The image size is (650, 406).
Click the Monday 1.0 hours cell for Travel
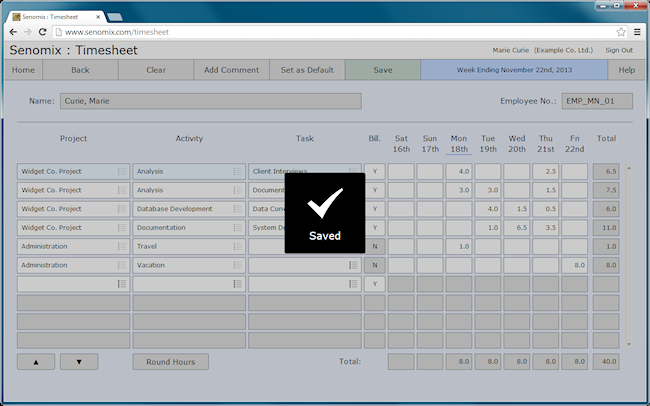(458, 246)
